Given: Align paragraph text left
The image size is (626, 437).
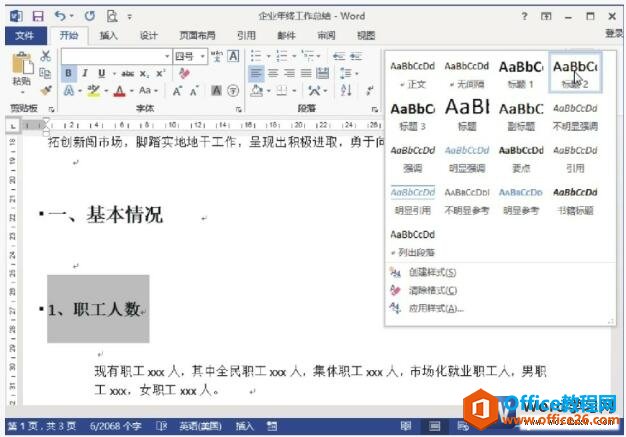Looking at the screenshot, I should pos(256,73).
